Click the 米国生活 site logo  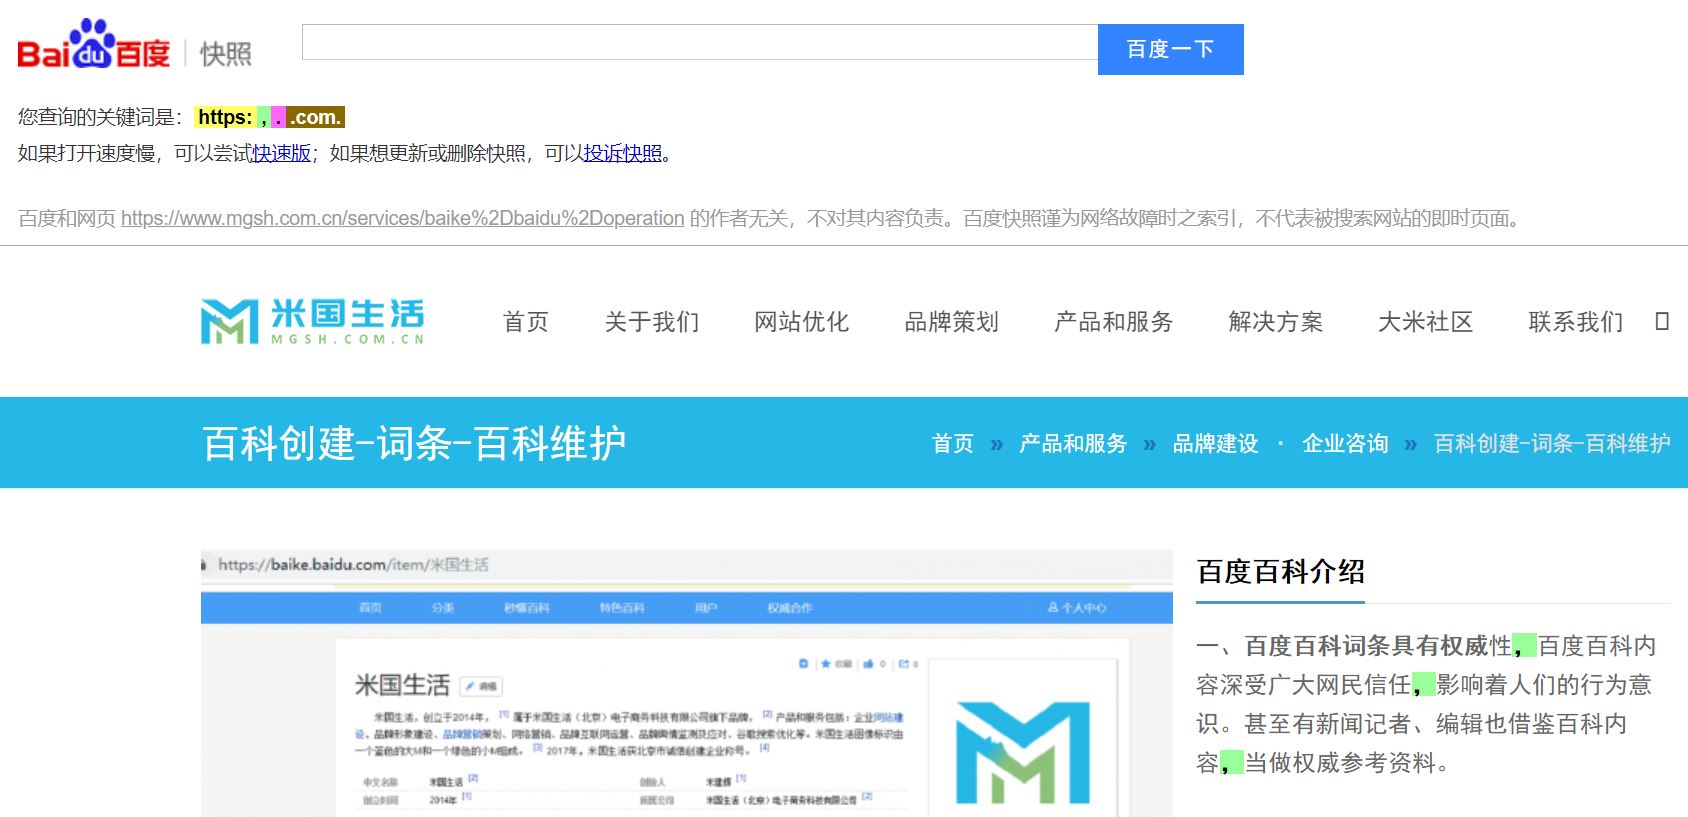(312, 321)
